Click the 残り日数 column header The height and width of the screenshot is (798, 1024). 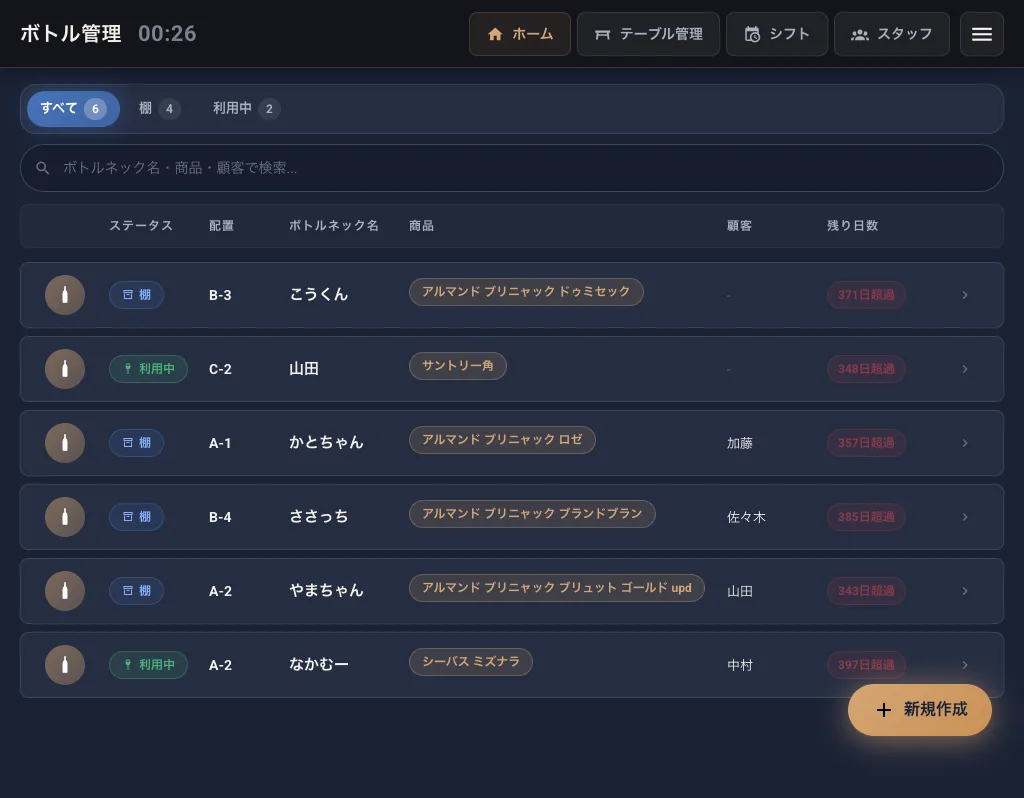pyautogui.click(x=852, y=226)
